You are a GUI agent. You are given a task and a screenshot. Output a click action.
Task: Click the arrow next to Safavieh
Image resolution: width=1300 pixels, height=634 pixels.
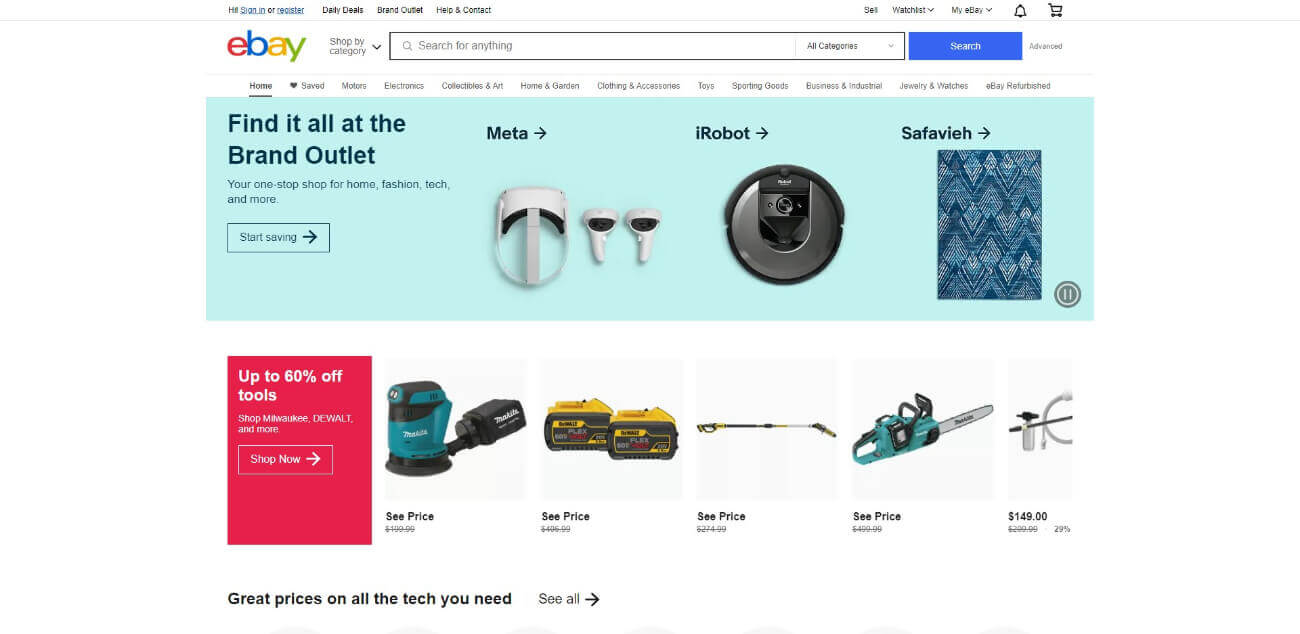click(x=983, y=133)
